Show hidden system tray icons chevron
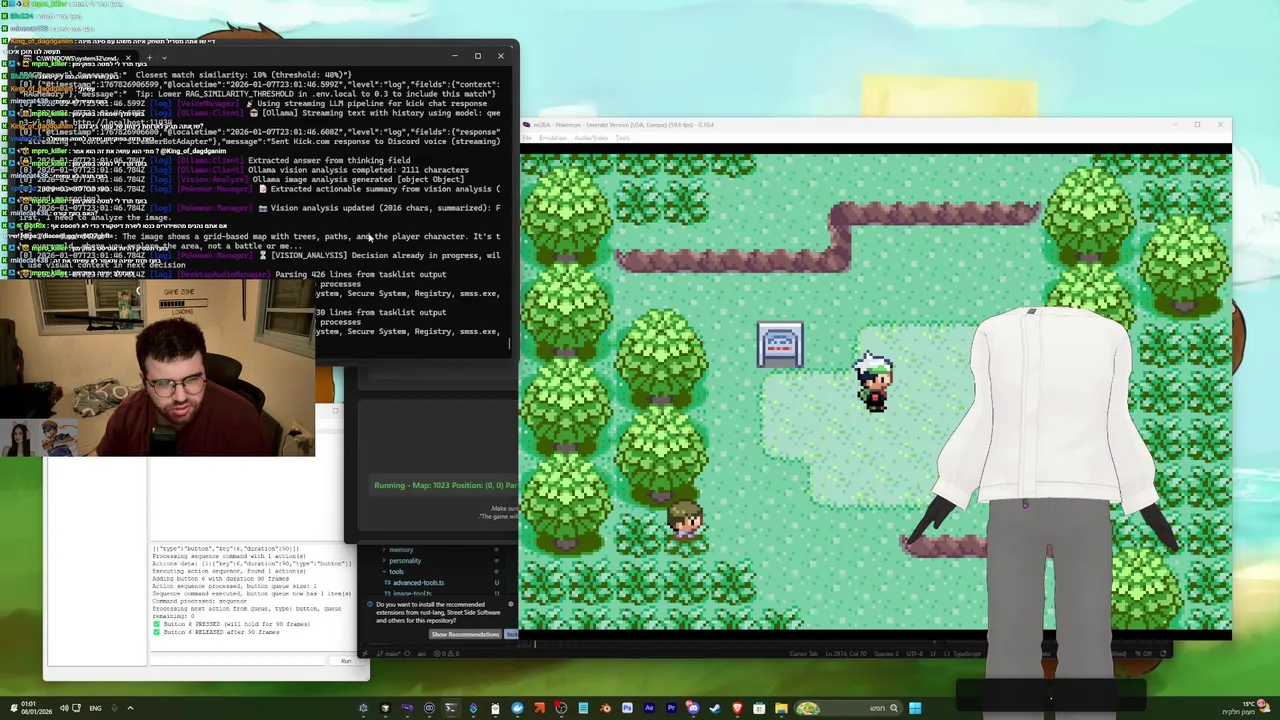 coord(130,708)
